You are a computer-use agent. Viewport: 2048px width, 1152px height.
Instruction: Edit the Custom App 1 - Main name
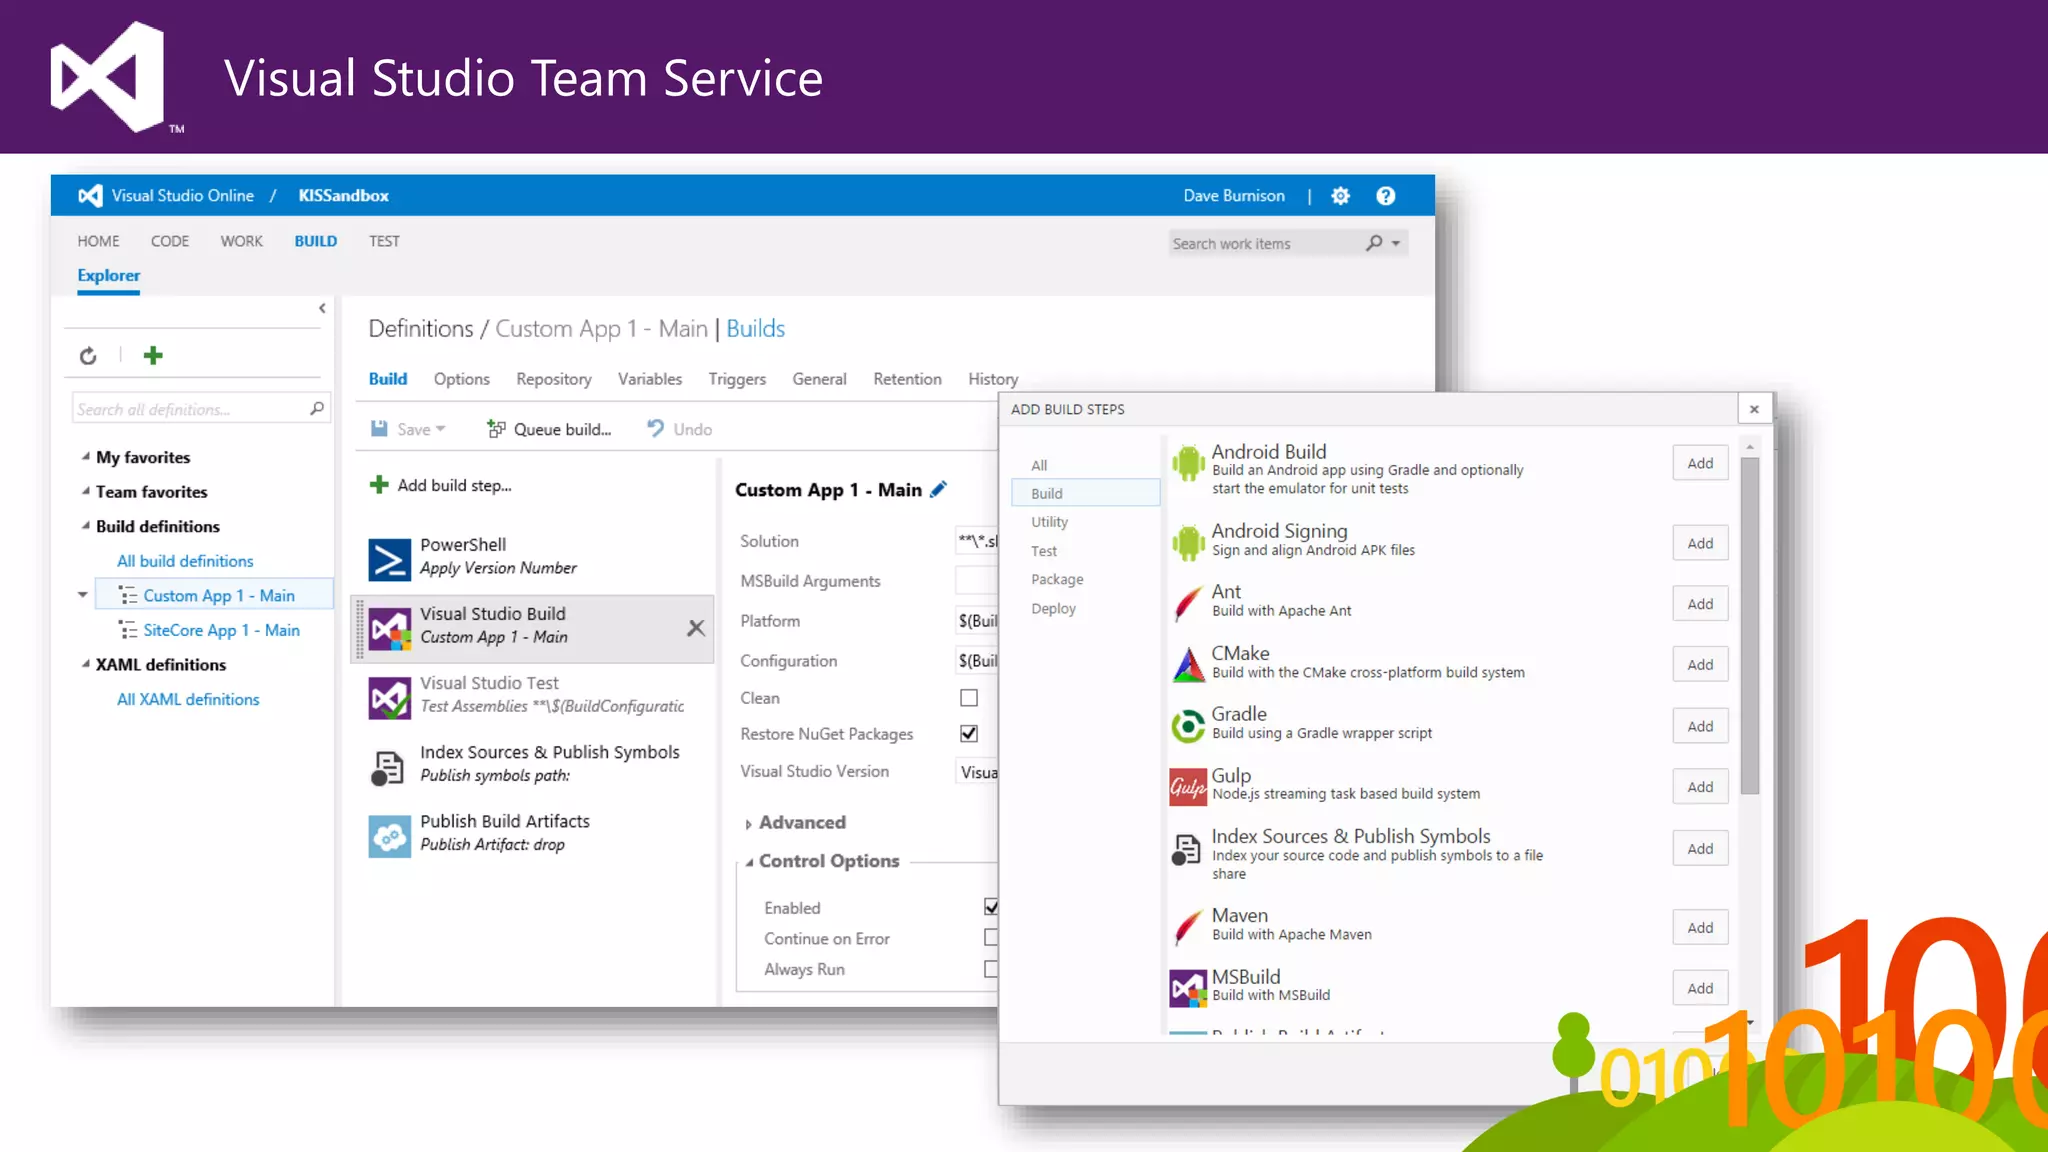point(938,489)
